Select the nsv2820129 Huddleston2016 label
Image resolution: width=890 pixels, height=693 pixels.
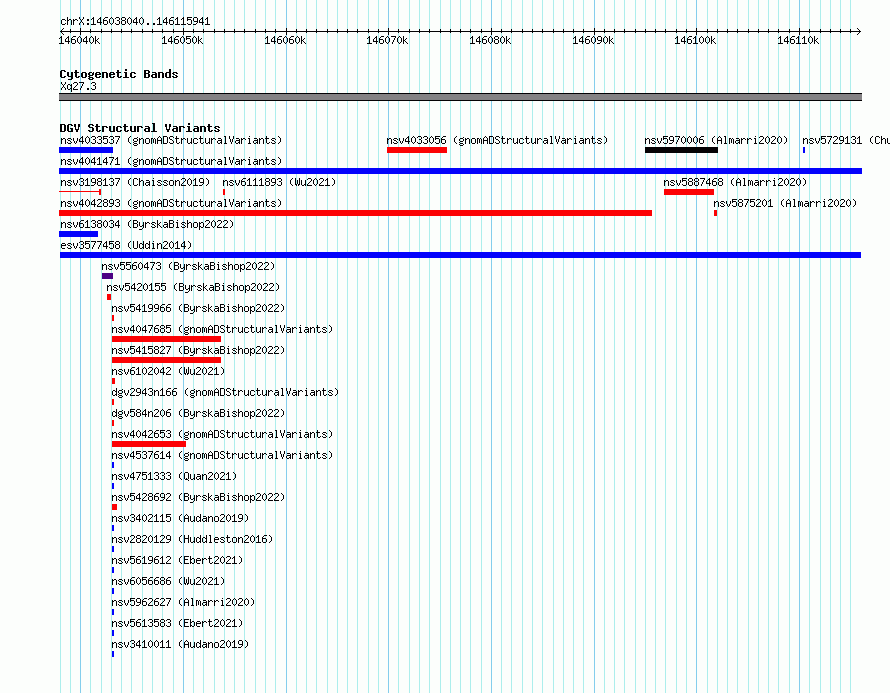point(192,539)
